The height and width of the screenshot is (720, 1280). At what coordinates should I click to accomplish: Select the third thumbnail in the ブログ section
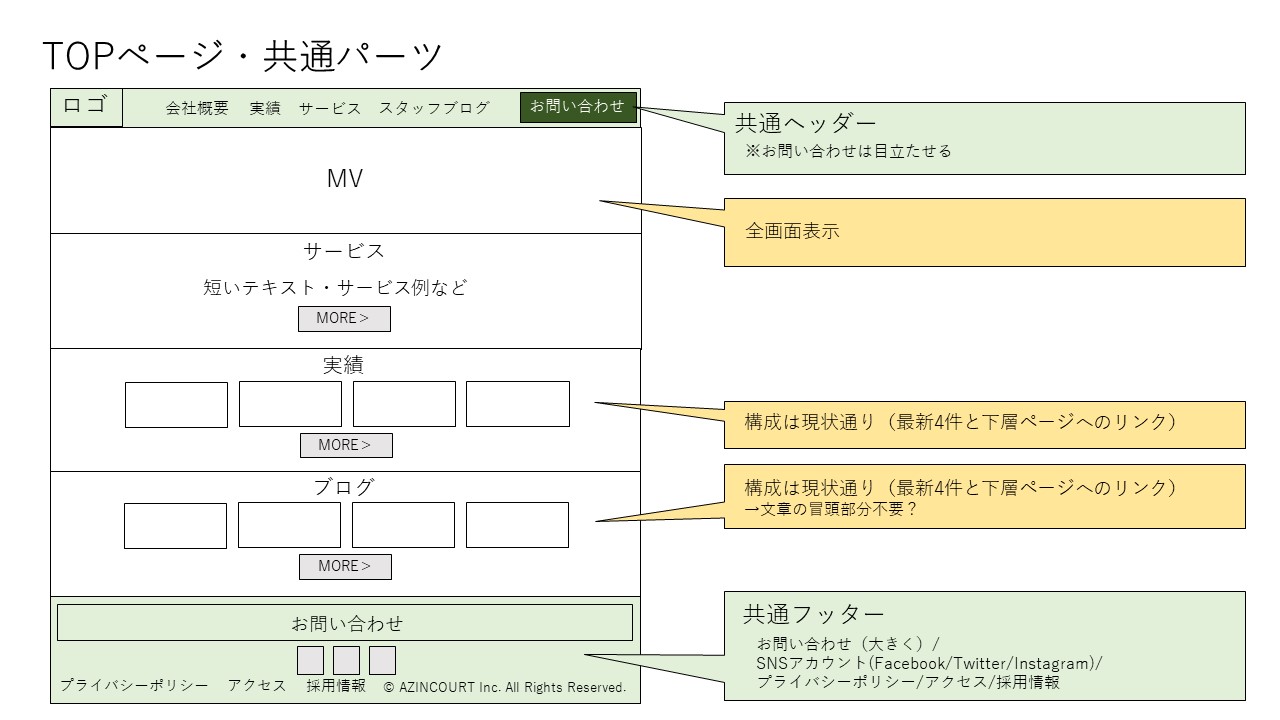[403, 525]
